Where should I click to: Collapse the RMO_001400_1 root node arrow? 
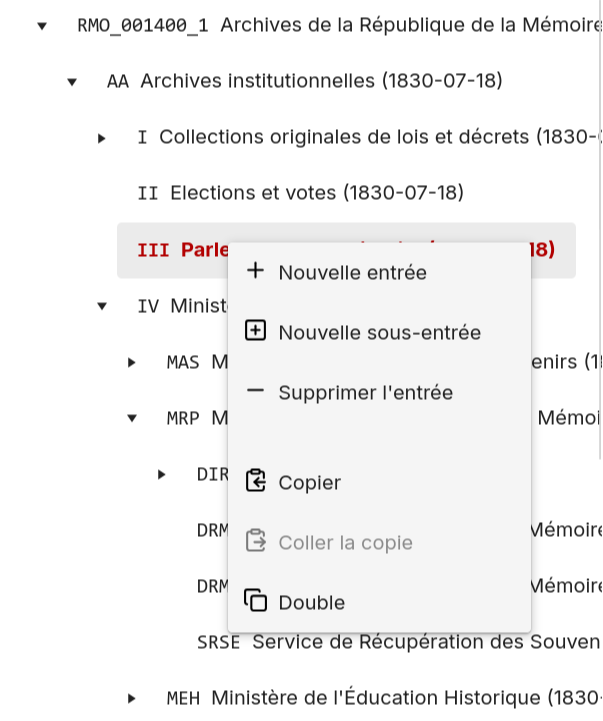pyautogui.click(x=42, y=26)
